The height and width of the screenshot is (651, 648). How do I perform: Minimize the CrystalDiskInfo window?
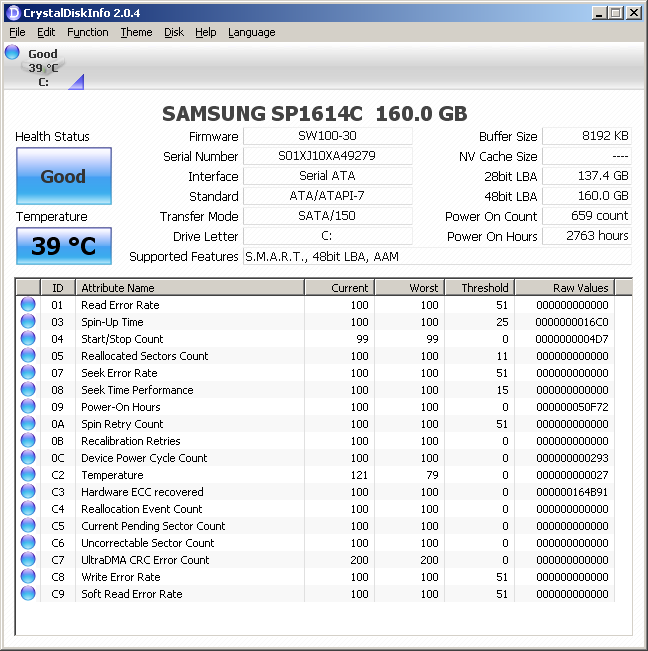coord(599,13)
